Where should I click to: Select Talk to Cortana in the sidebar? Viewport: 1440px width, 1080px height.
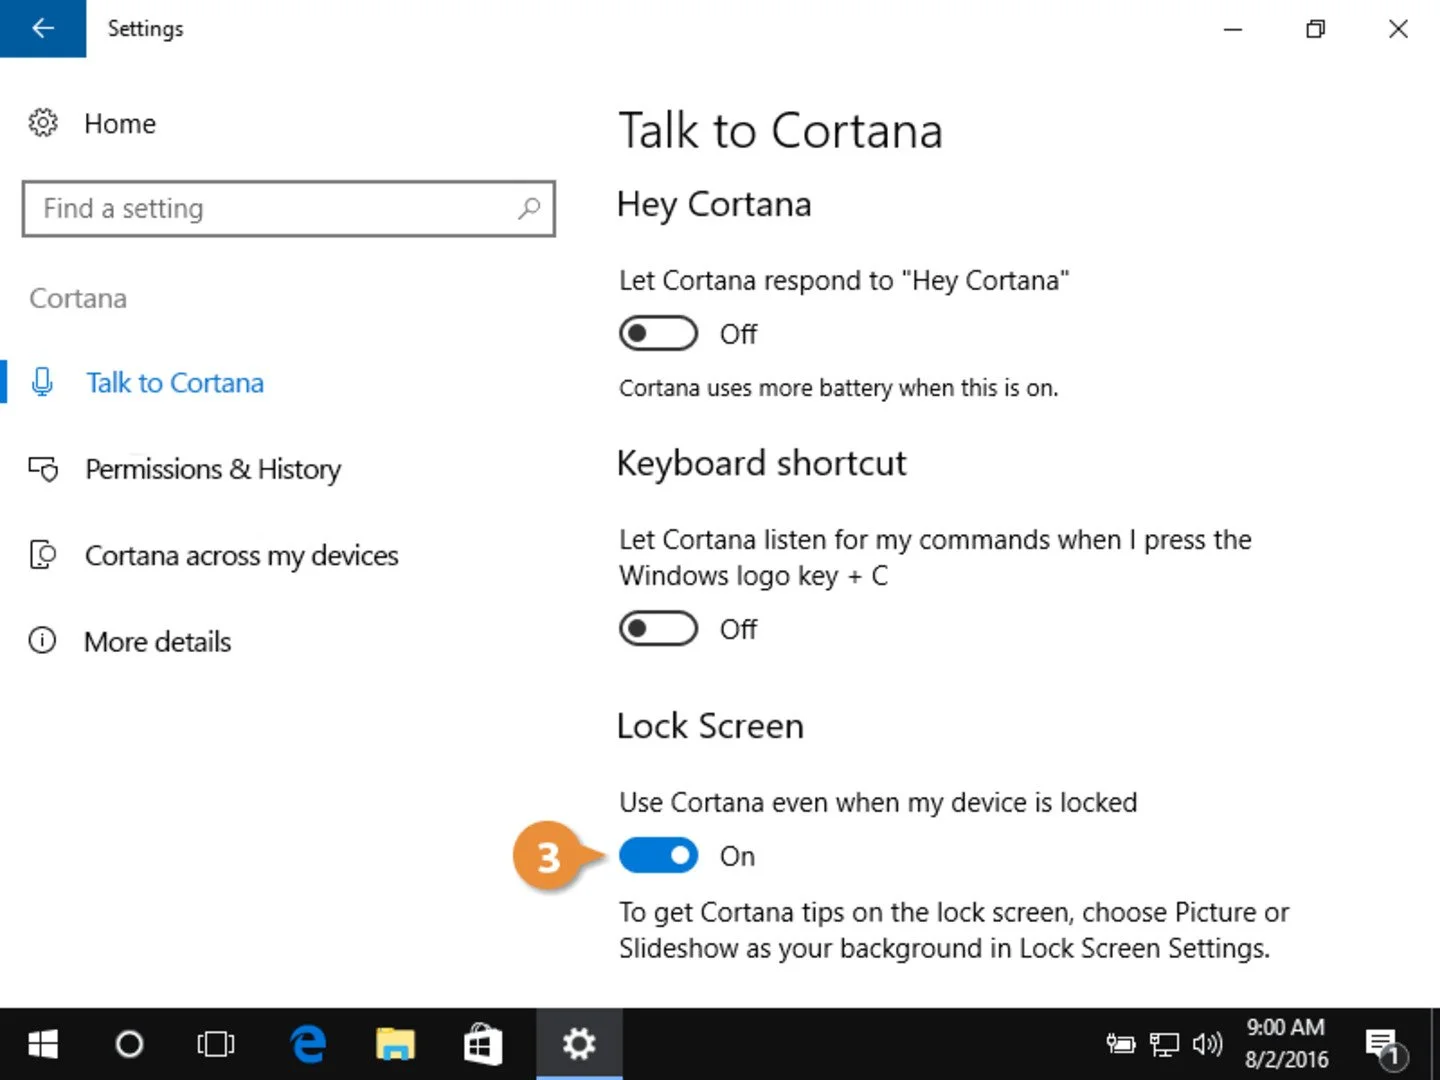175,383
